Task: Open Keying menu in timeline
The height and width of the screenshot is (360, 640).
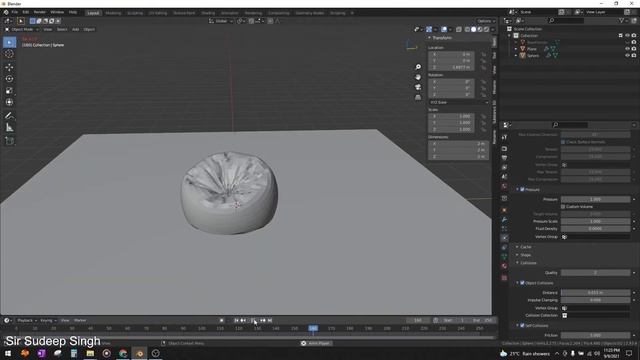Action: 48,320
